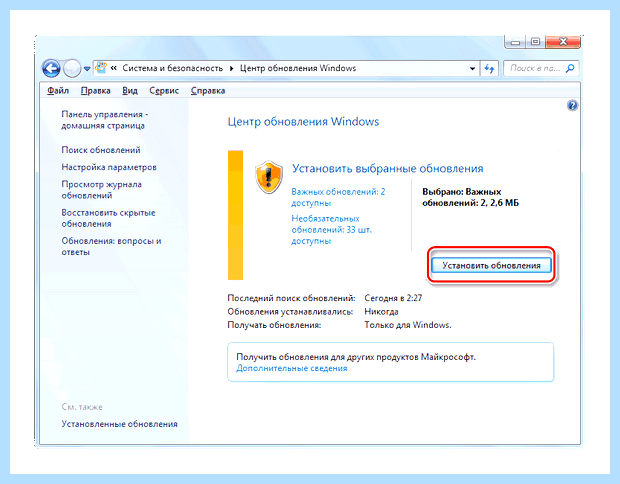Open 'Необязательных обновлений: 33 шт.' link
Image resolution: width=620 pixels, height=484 pixels.
(331, 229)
